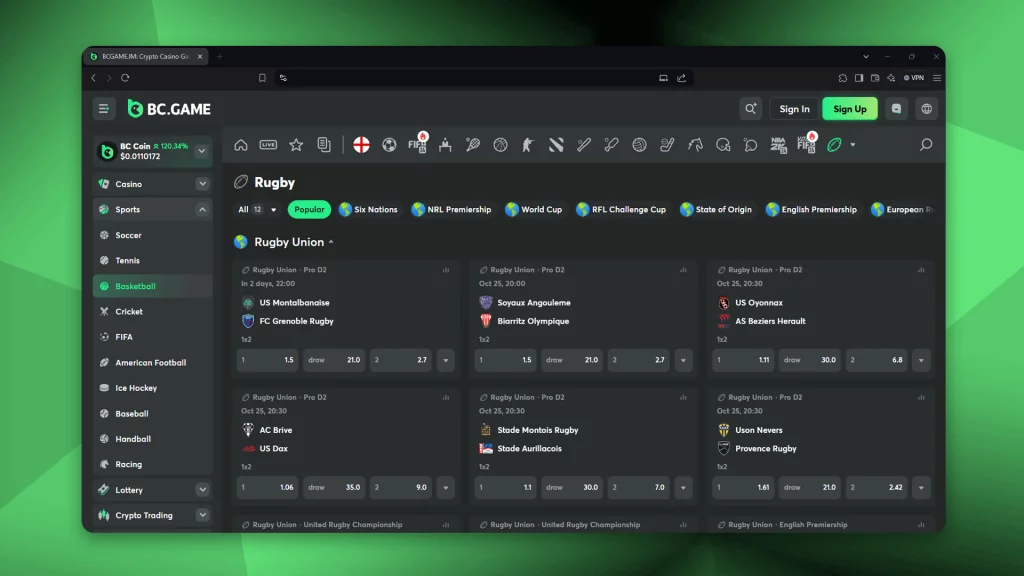
Task: Click the BC.GAME logo
Action: pyautogui.click(x=169, y=109)
